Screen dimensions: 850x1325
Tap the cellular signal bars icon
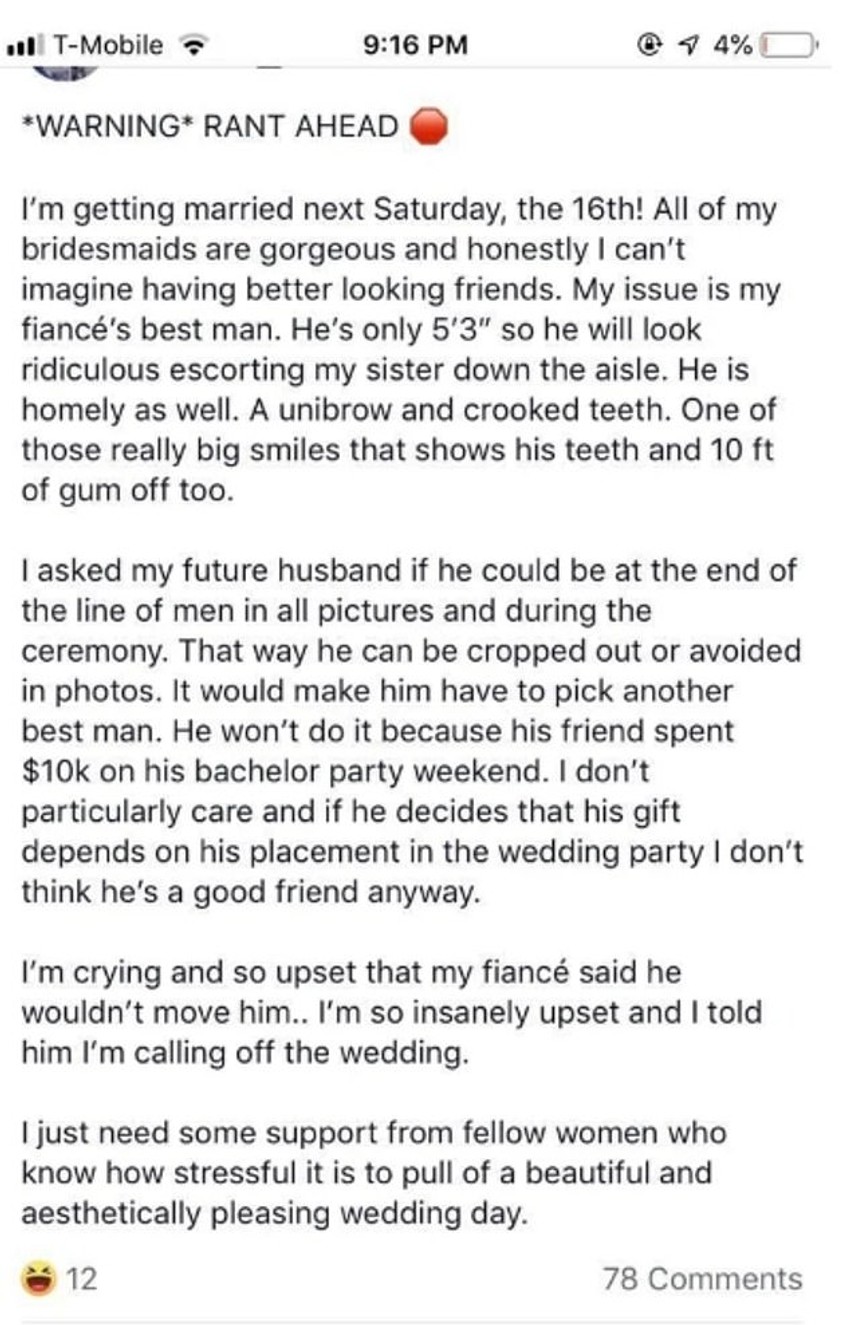coord(27,45)
